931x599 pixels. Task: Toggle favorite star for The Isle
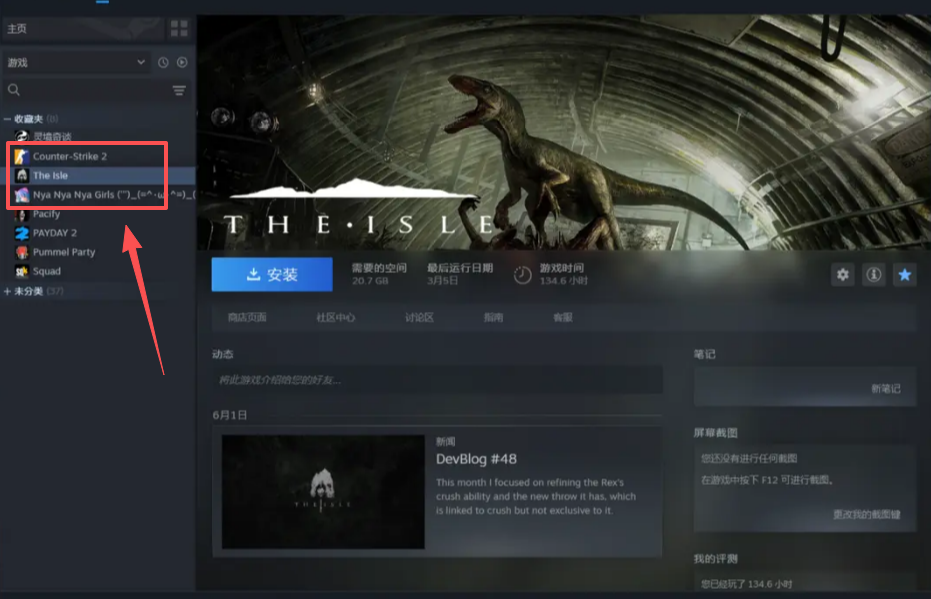[904, 274]
